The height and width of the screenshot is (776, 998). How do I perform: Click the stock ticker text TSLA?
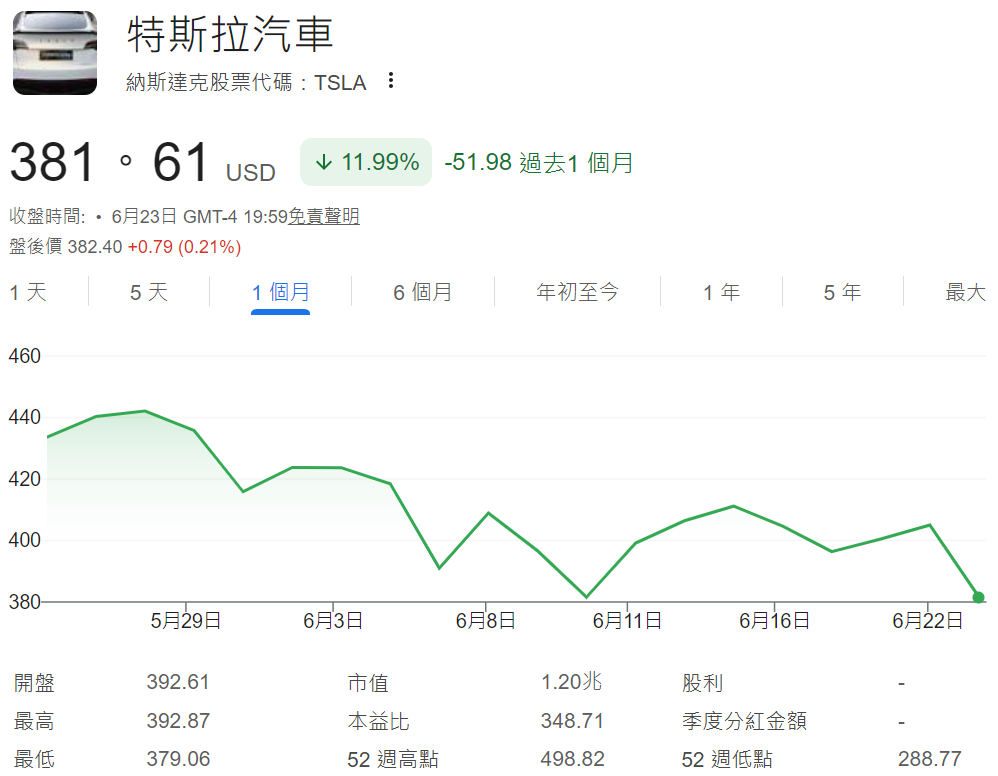pos(340,83)
